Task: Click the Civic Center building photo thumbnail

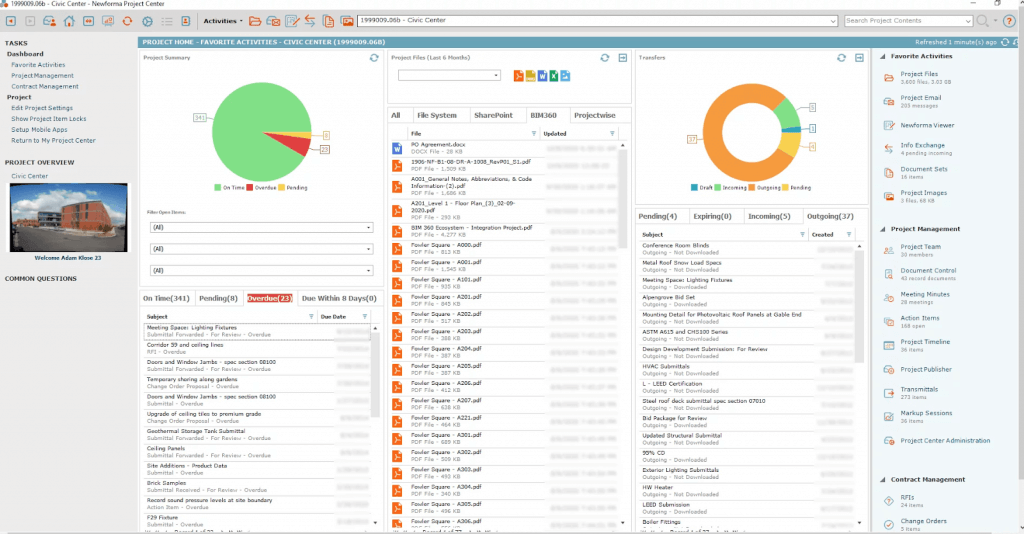Action: (69, 217)
